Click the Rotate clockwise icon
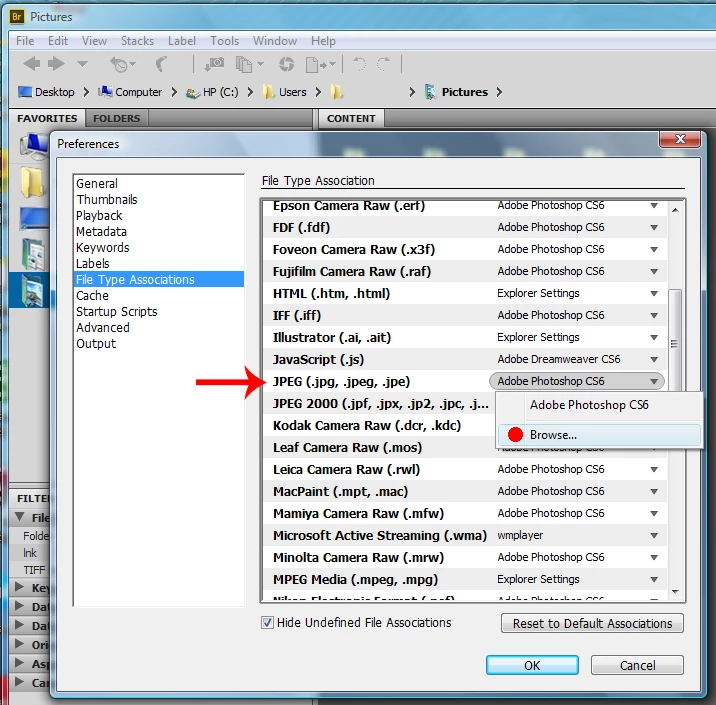The height and width of the screenshot is (705, 716). (x=384, y=64)
